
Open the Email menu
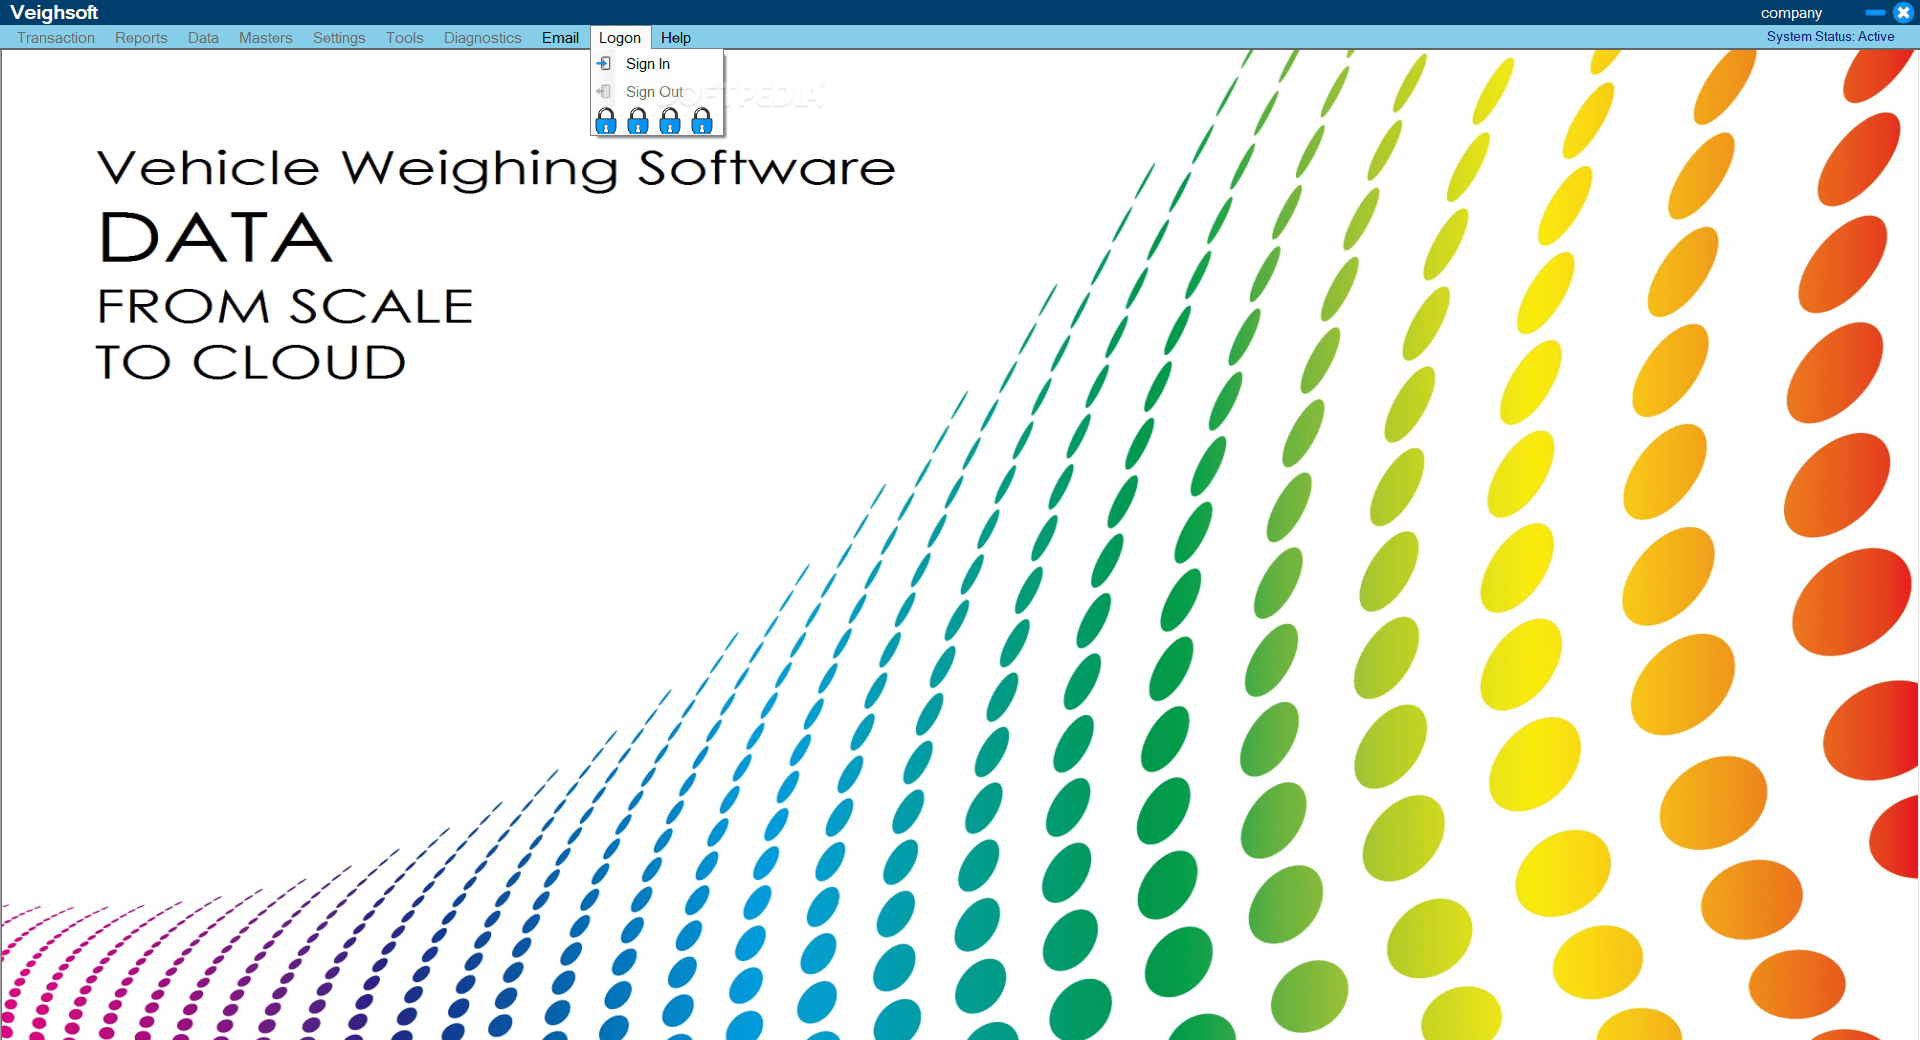(x=560, y=38)
